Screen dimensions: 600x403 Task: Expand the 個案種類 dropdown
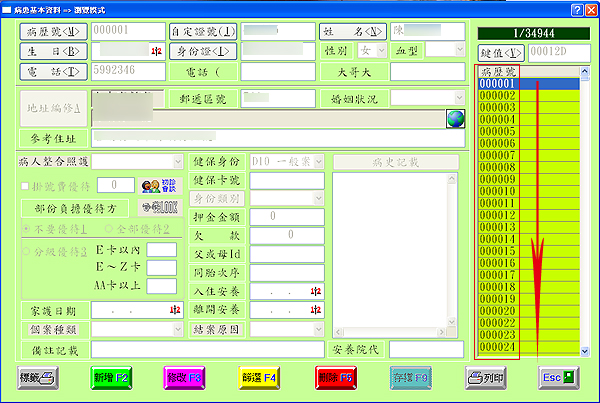pos(178,329)
